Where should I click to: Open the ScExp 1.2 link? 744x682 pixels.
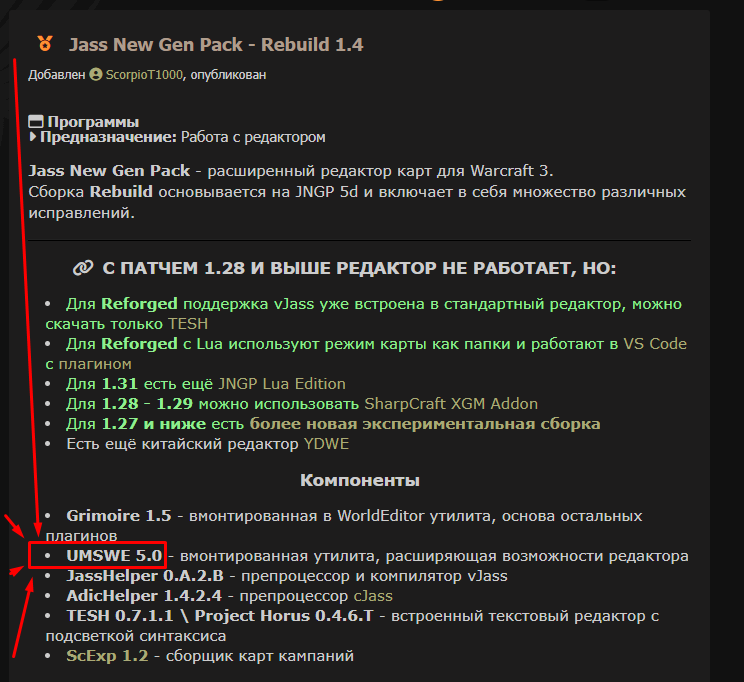coord(107,655)
